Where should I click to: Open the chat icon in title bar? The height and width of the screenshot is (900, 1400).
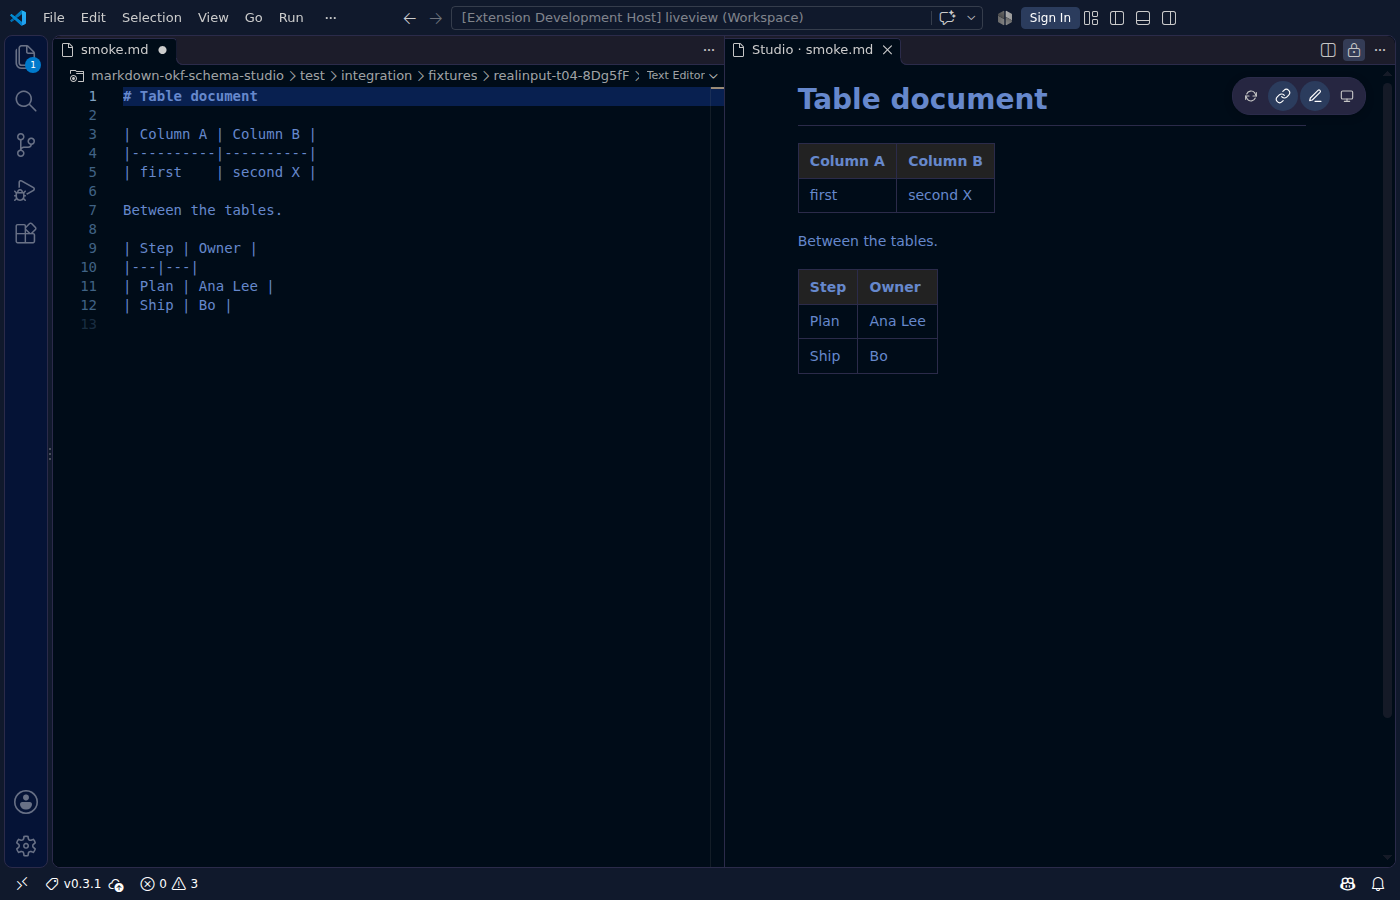pyautogui.click(x=947, y=18)
